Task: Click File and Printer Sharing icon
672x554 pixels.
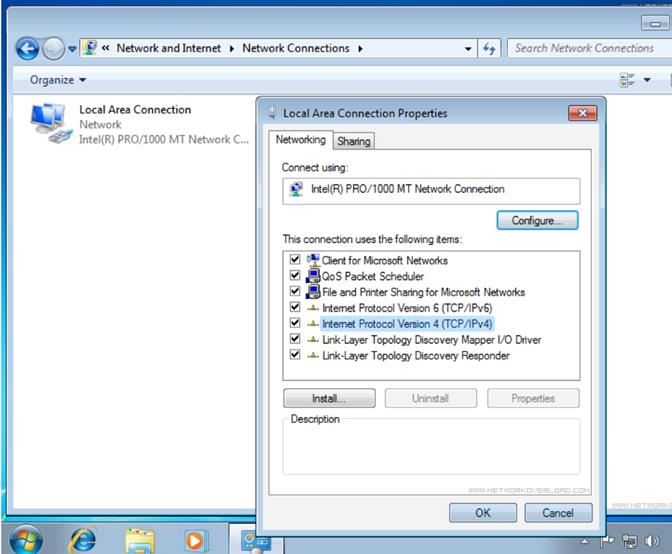Action: 313,291
